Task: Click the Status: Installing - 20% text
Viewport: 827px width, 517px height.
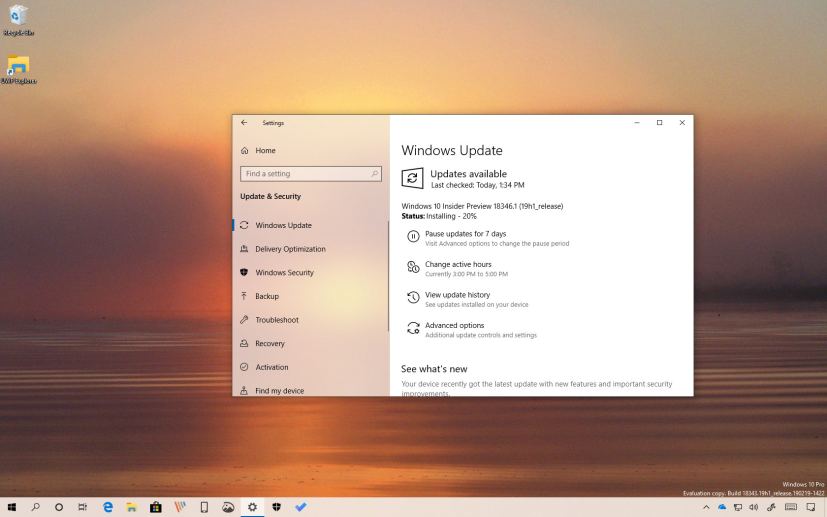Action: 439,216
